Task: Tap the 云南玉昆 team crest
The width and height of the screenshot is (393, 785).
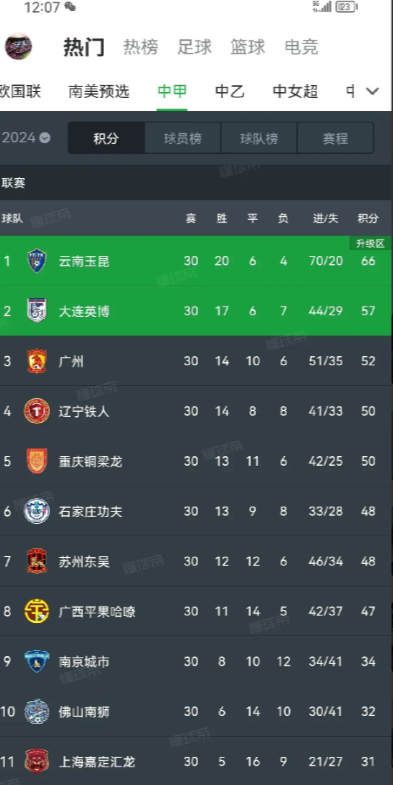Action: (x=37, y=261)
